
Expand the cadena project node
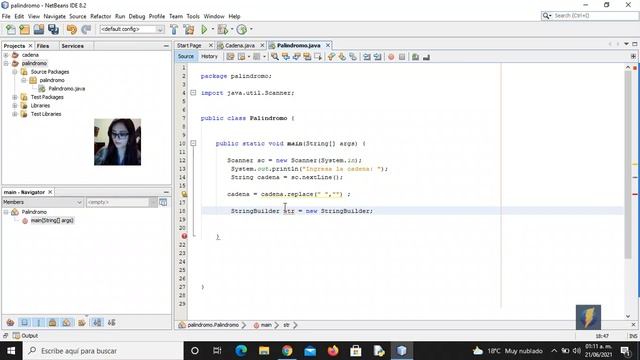click(6, 55)
